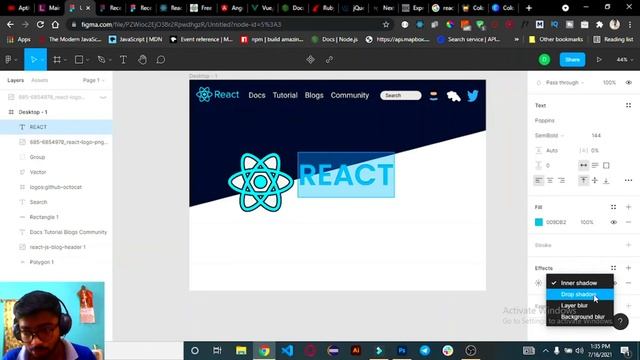
Task: Select the Hand tool
Action: click(142, 60)
